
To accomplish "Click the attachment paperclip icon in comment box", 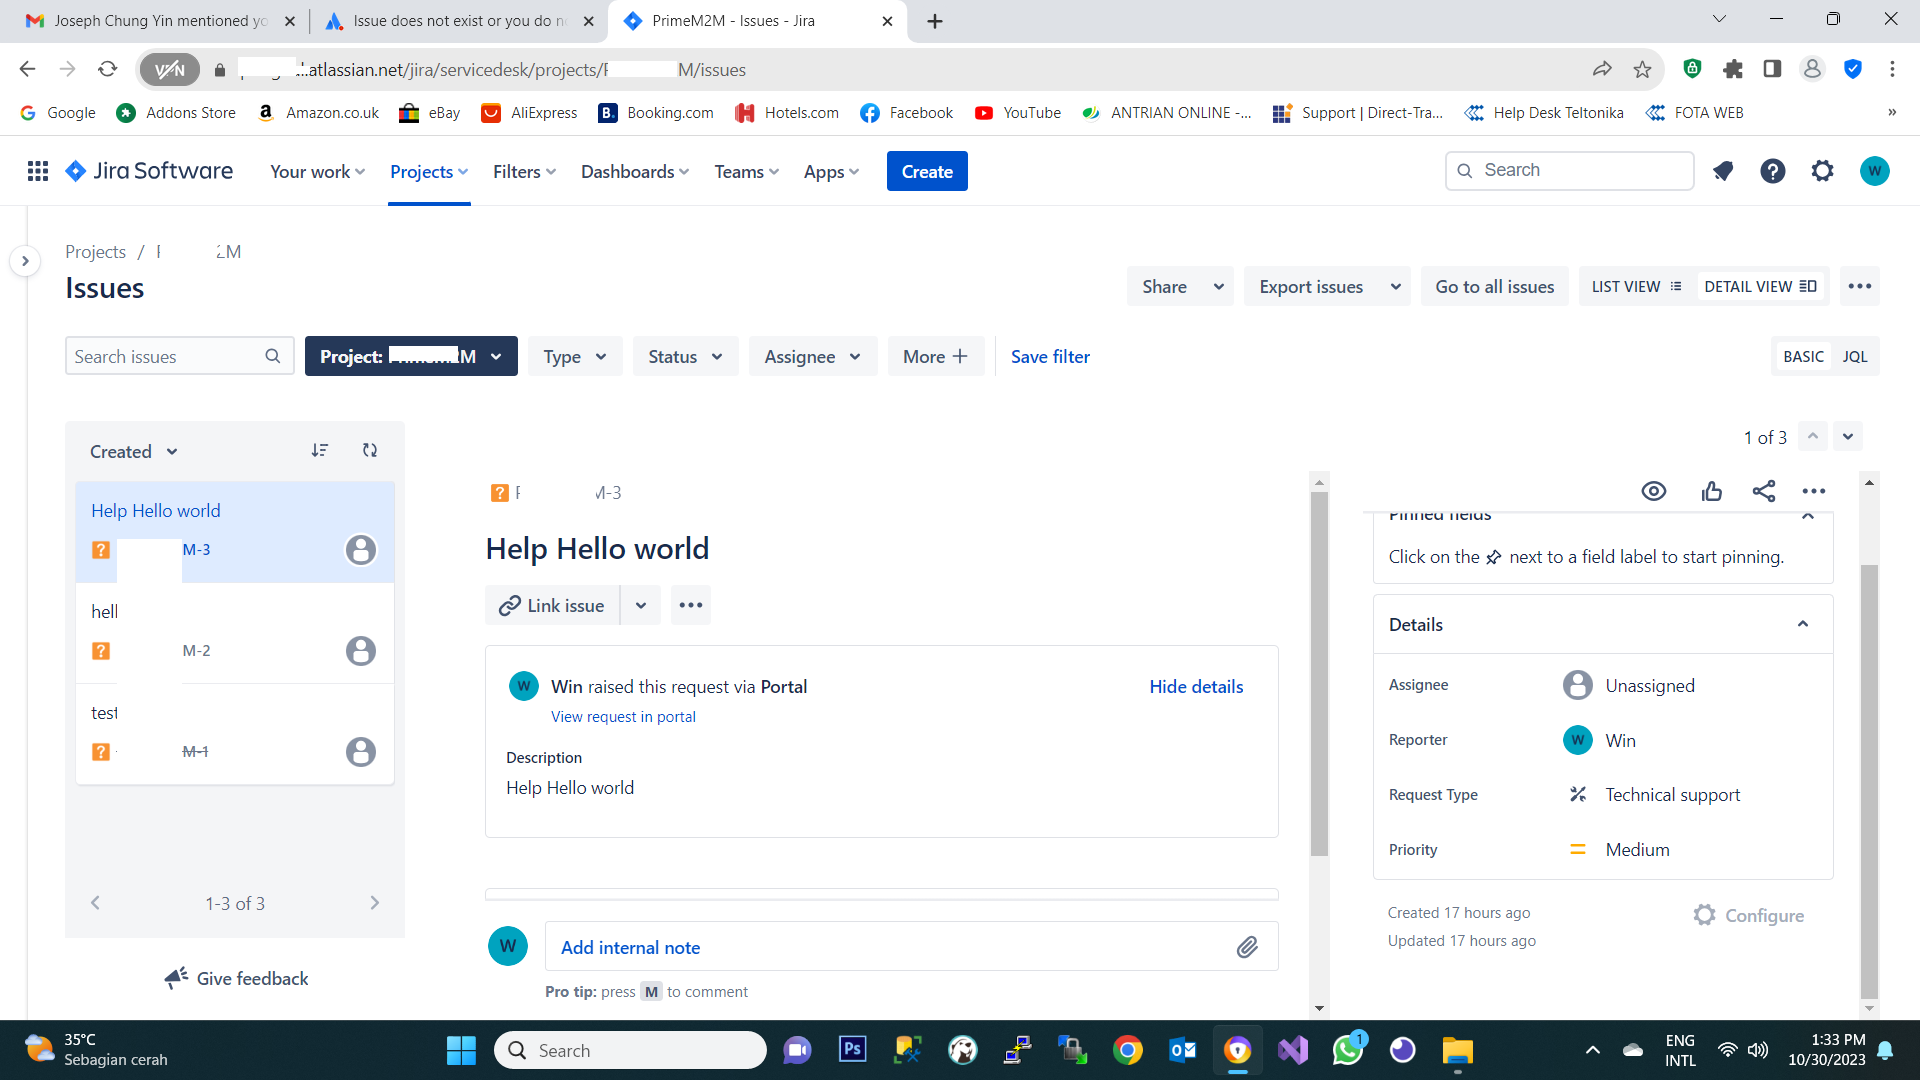I will (x=1246, y=947).
